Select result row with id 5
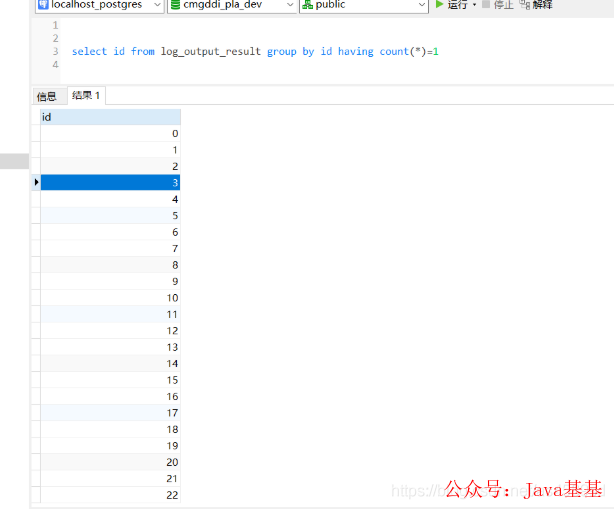Image resolution: width=614 pixels, height=509 pixels. [110, 216]
